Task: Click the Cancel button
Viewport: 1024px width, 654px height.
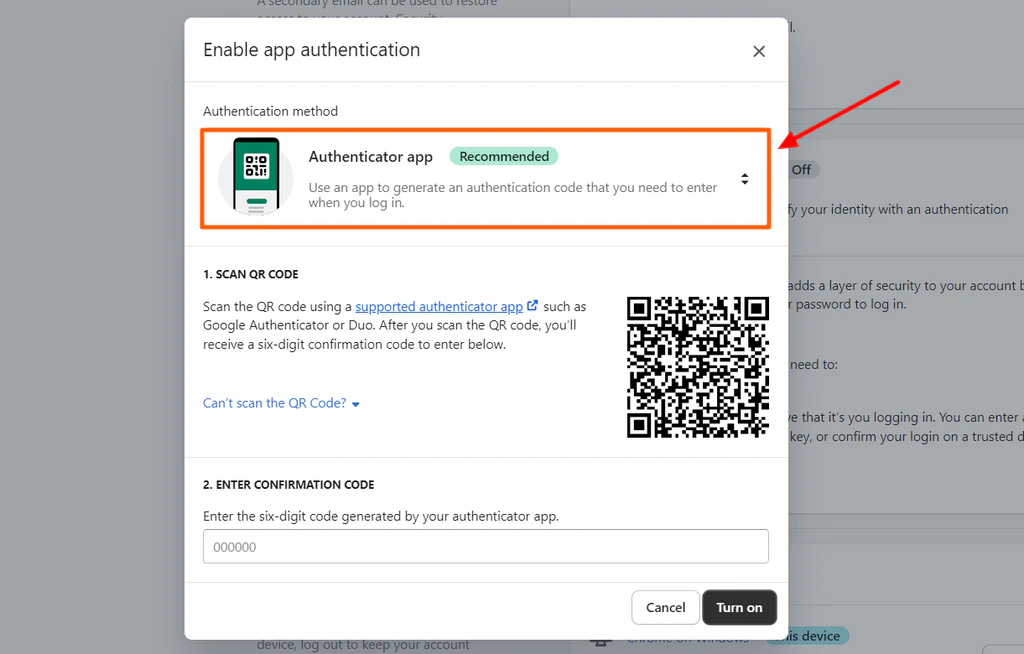Action: 665,608
